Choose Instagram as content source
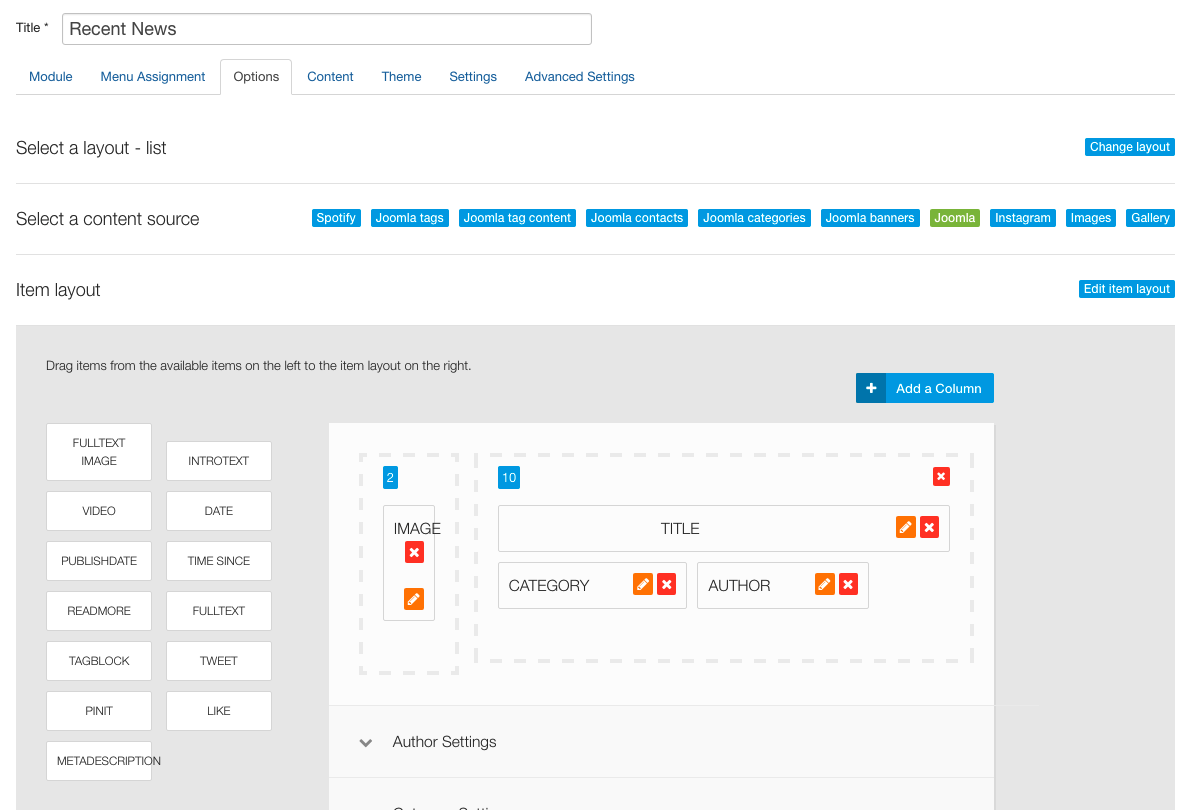 pos(1023,218)
